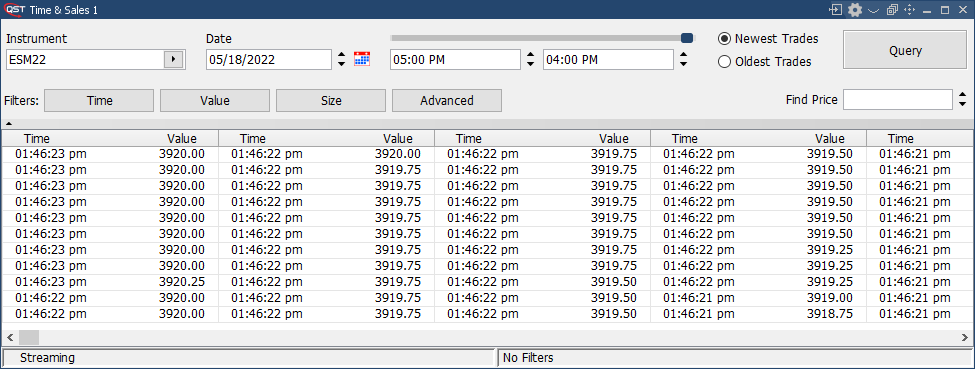Decrease the 04:00 PM time stepper
Image resolution: width=975 pixels, height=369 pixels.
coord(683,65)
